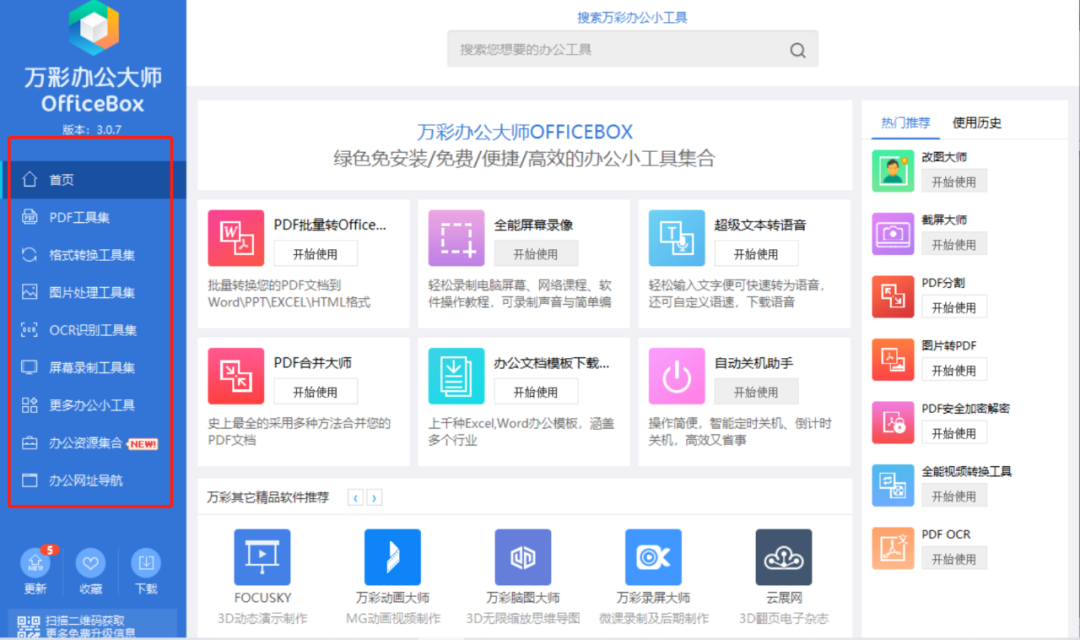The height and width of the screenshot is (640, 1080).
Task: Start using 自动关机助手 tool
Action: pyautogui.click(x=756, y=392)
